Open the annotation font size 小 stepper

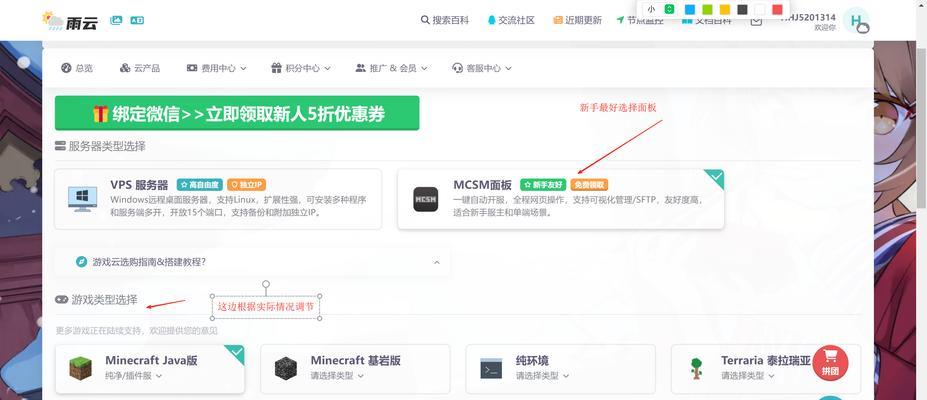coord(669,9)
